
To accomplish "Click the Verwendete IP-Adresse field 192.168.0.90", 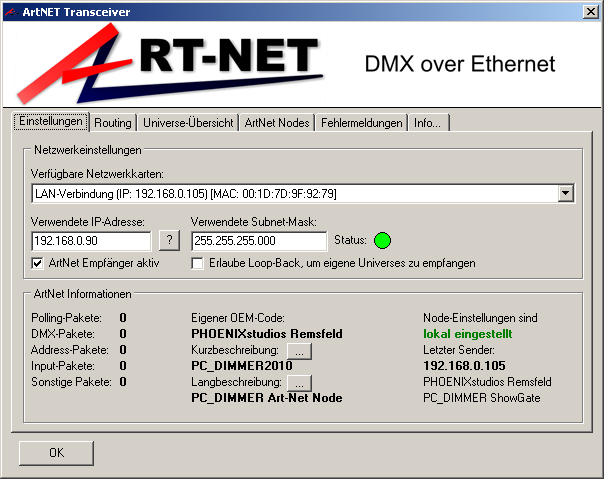I will (x=91, y=241).
